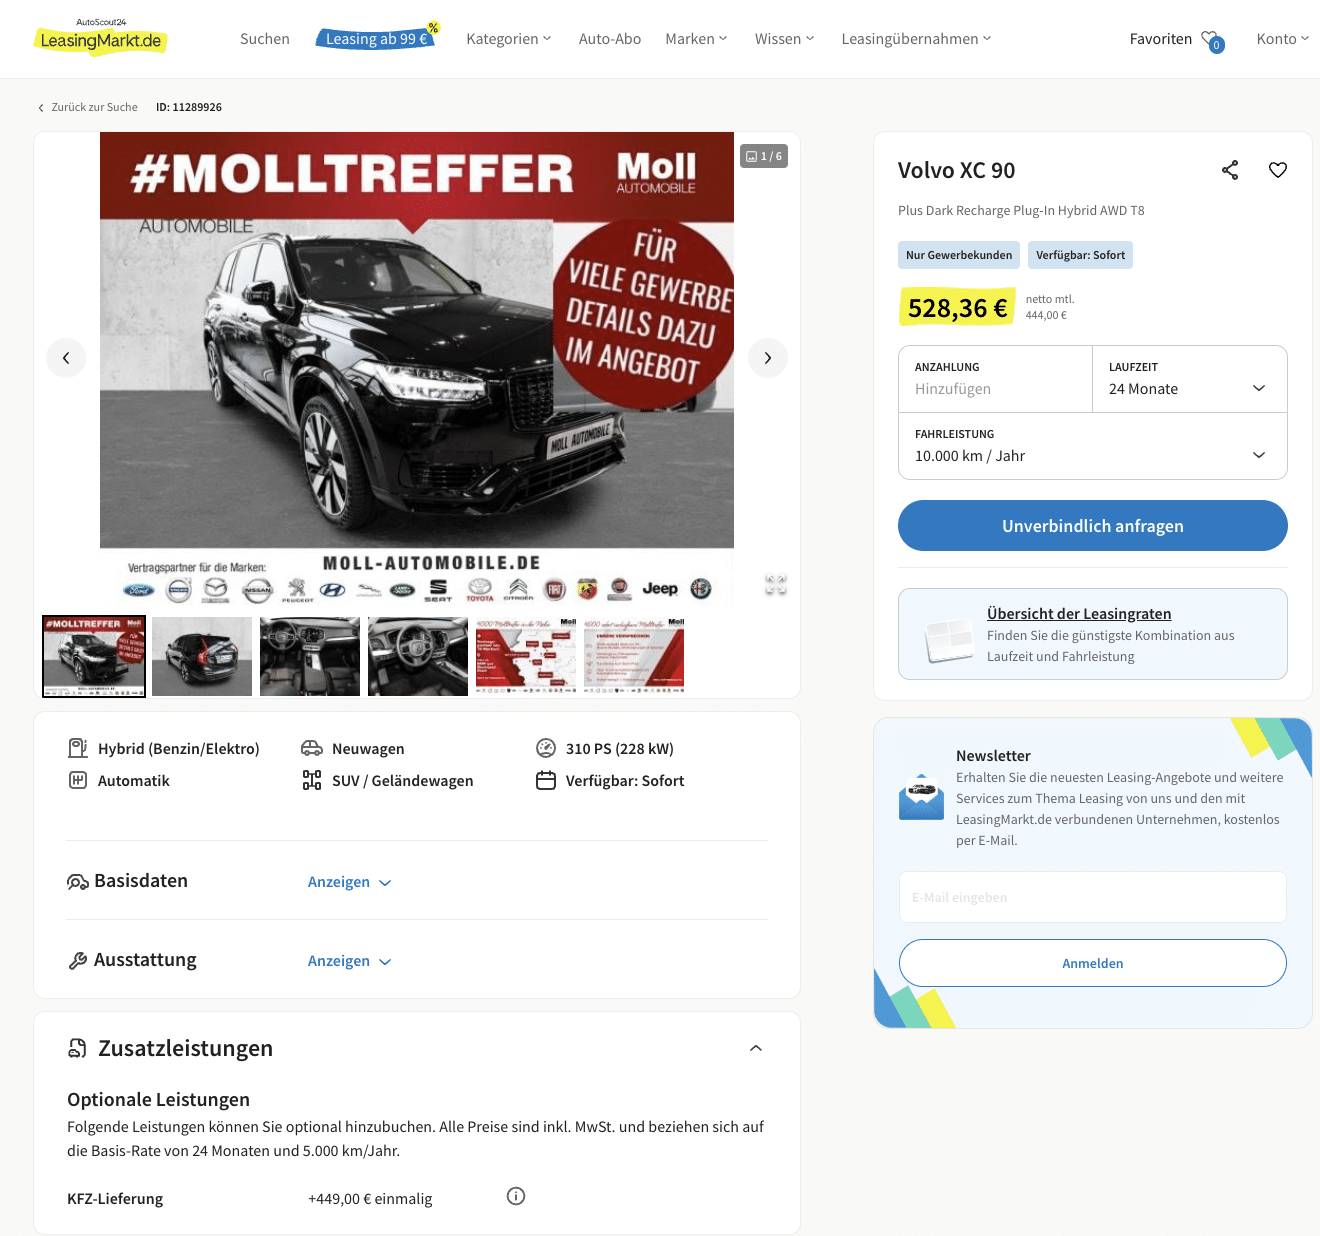Click the ID: 11289926 label
The width and height of the screenshot is (1320, 1236).
click(189, 107)
